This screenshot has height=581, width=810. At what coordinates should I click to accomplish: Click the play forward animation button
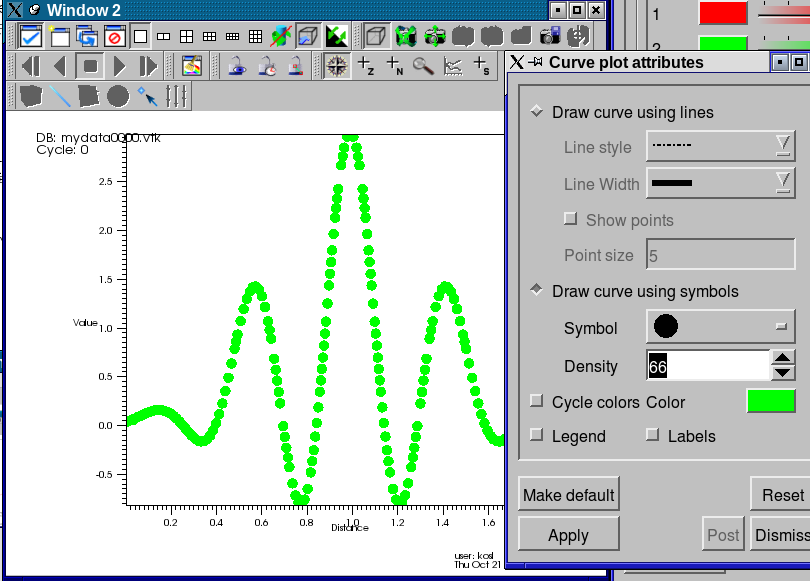(x=119, y=67)
